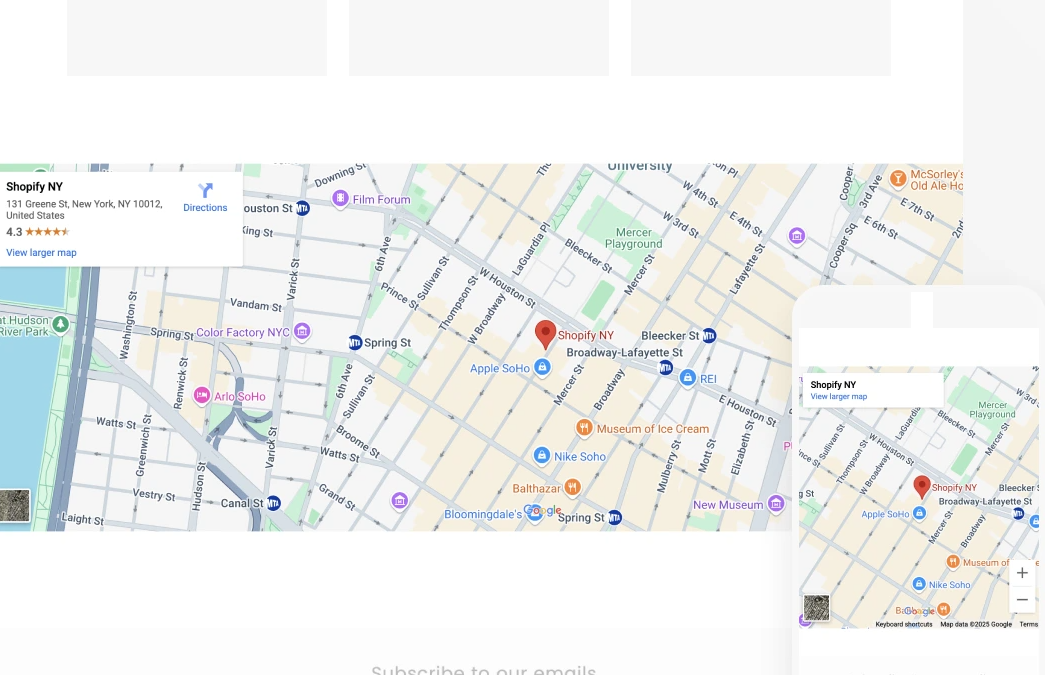Click the red Shopify NY pin on the desktop map
Screen dimensions: 1045x675
pyautogui.click(x=545, y=335)
